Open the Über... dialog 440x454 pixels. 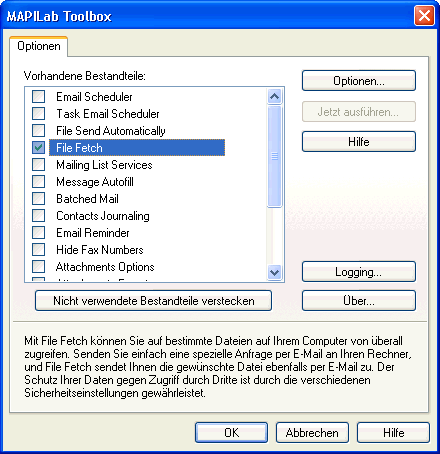pyautogui.click(x=359, y=301)
